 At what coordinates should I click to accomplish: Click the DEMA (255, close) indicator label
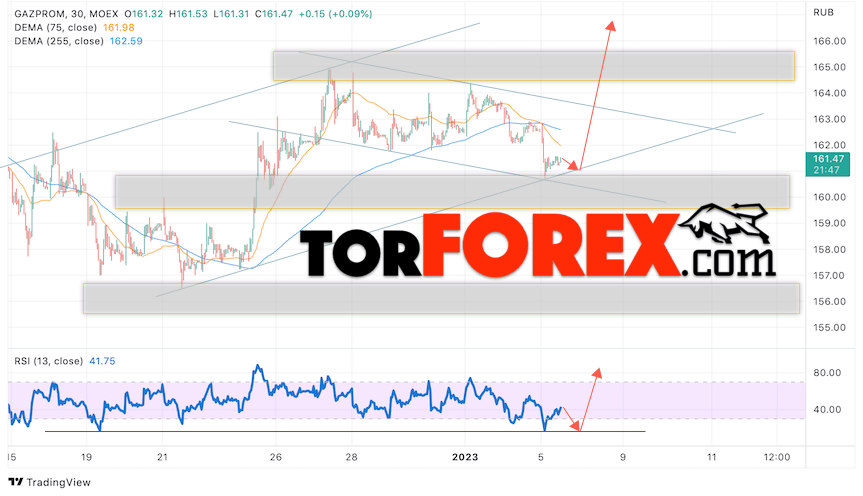(59, 41)
